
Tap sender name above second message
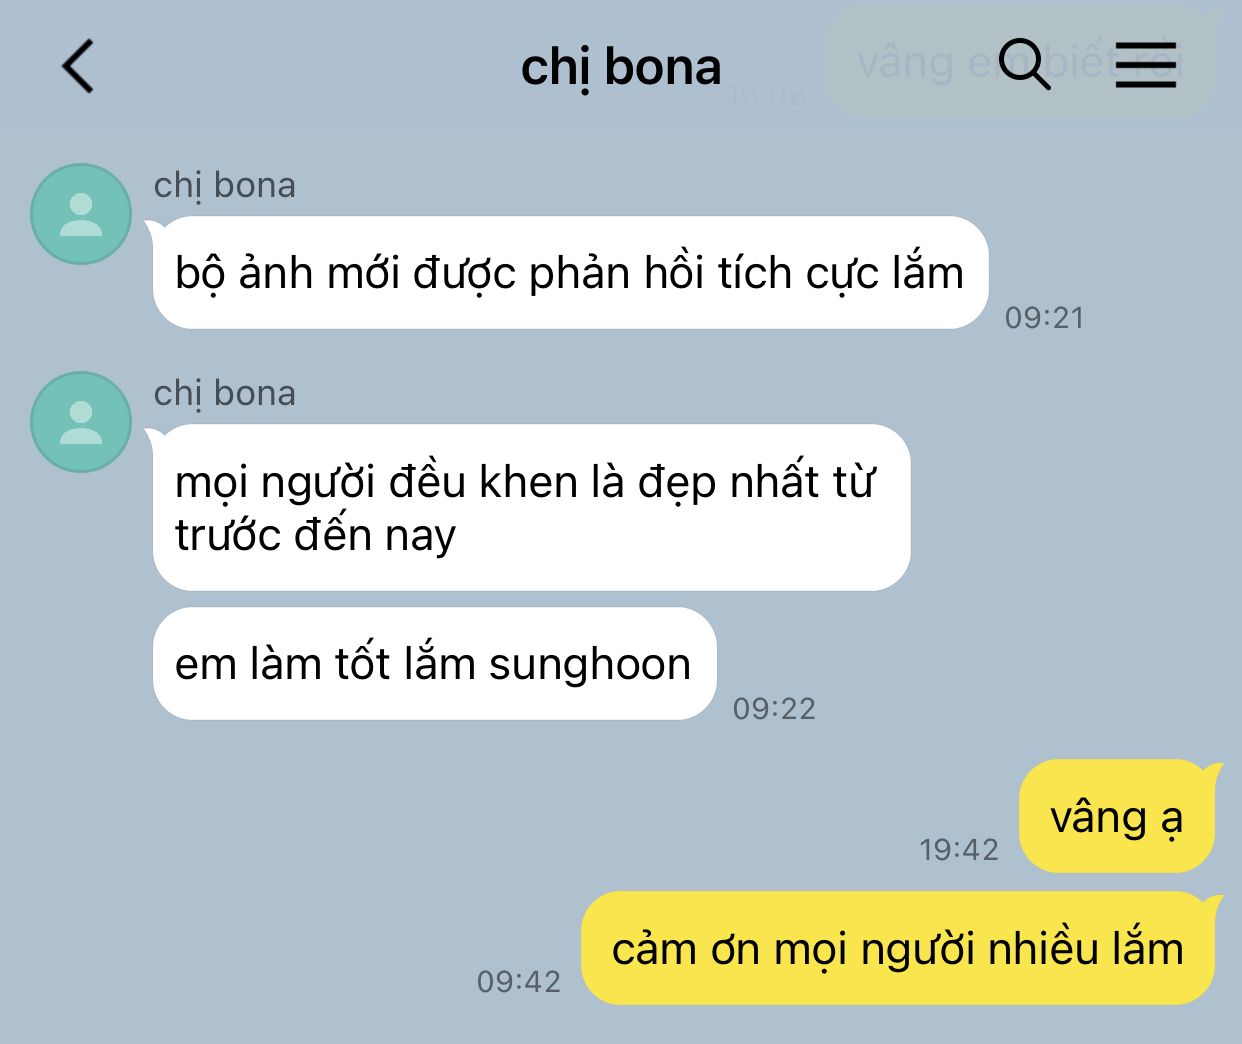click(x=225, y=394)
